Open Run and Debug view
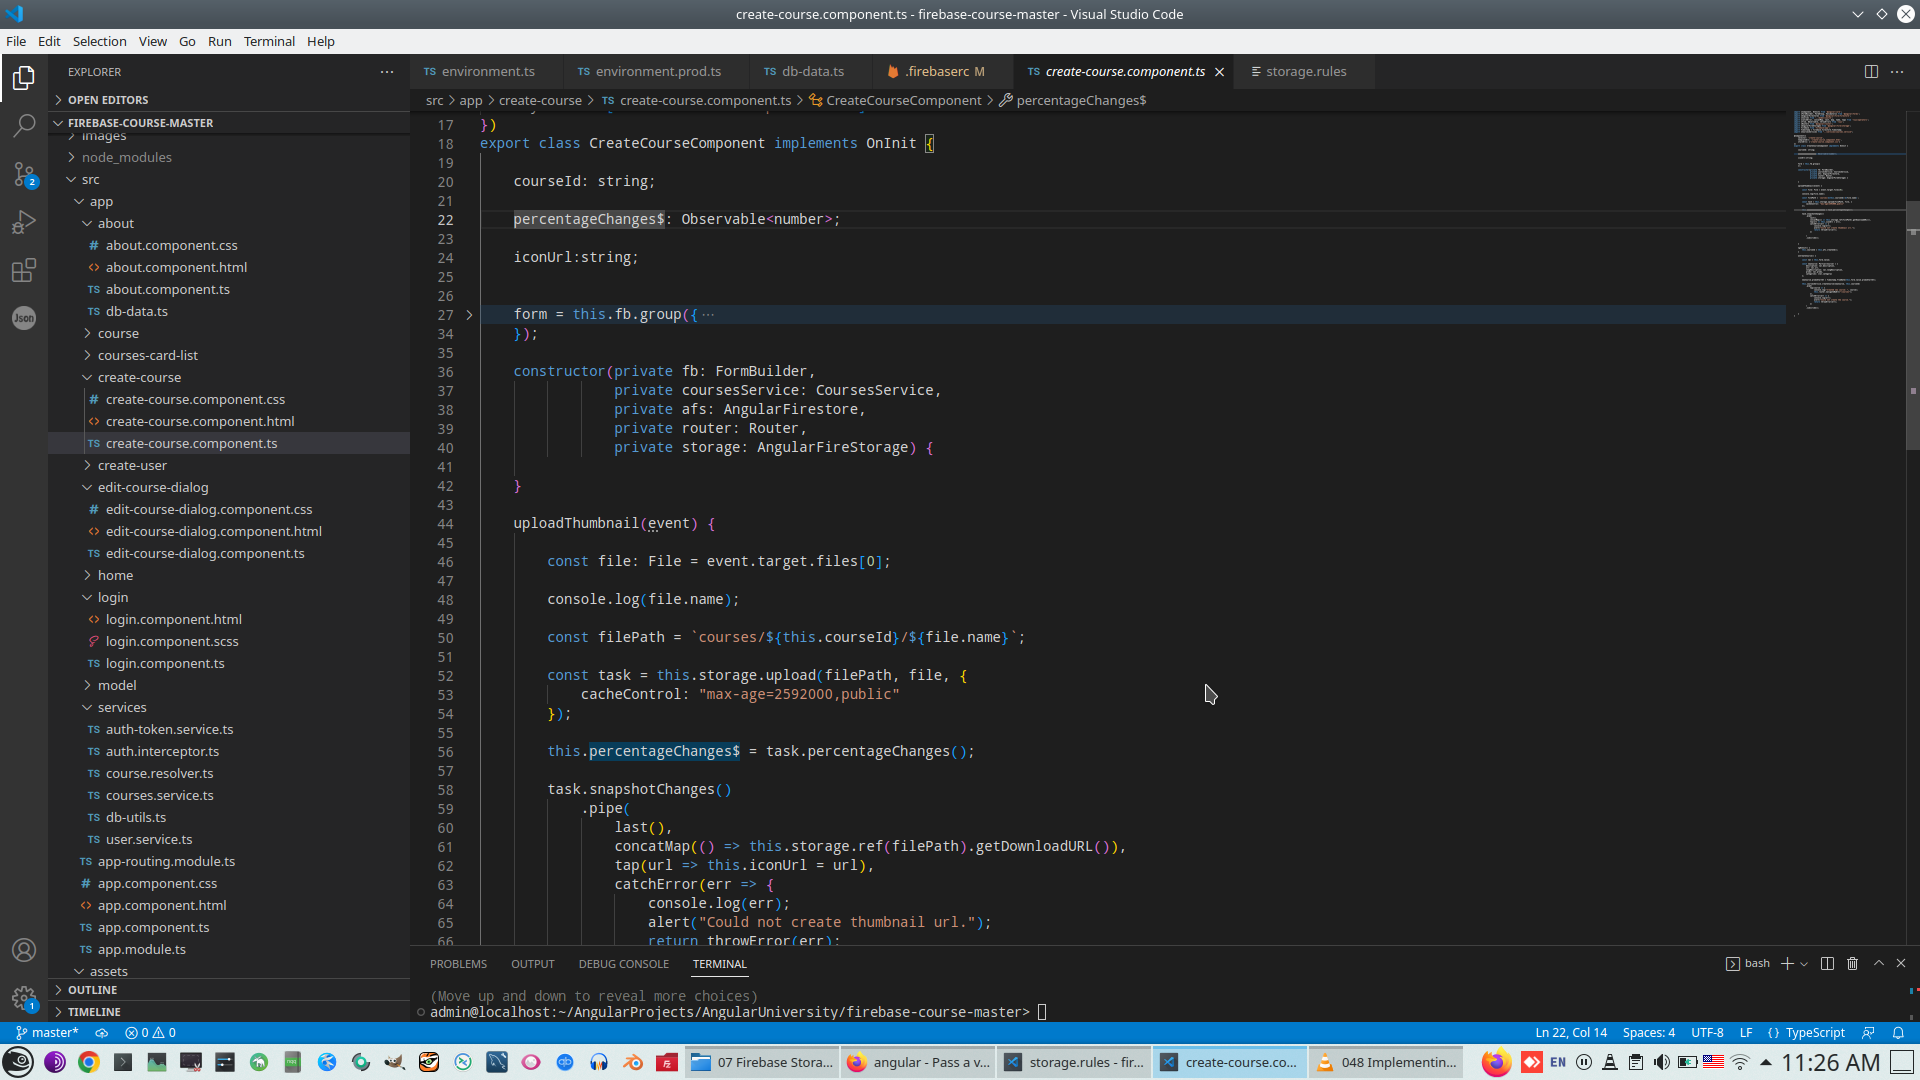1920x1080 pixels. [24, 222]
